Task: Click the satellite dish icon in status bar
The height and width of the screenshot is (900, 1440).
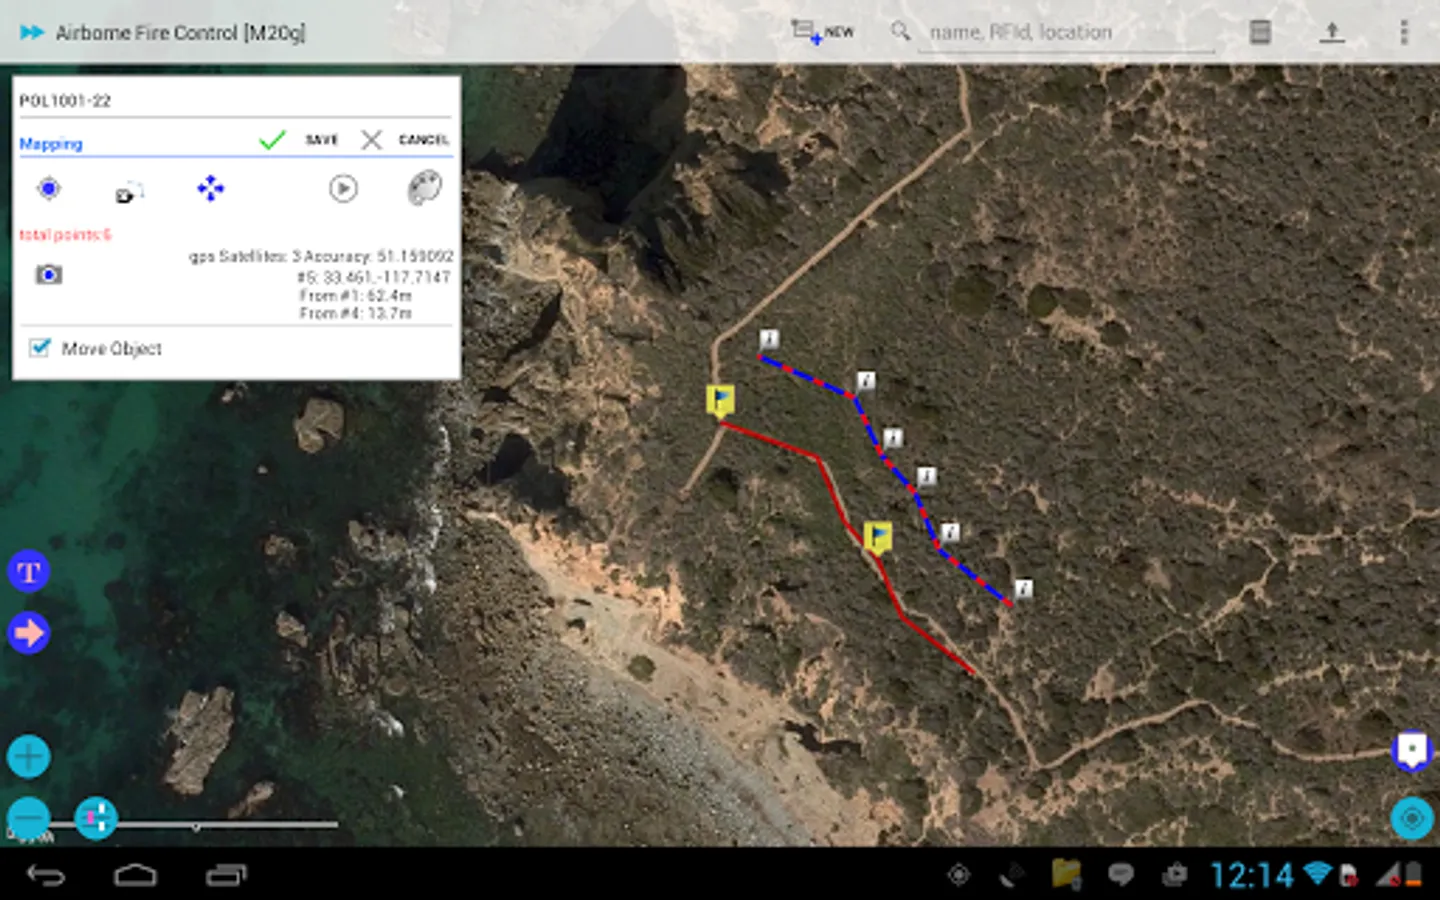Action: 1011,875
